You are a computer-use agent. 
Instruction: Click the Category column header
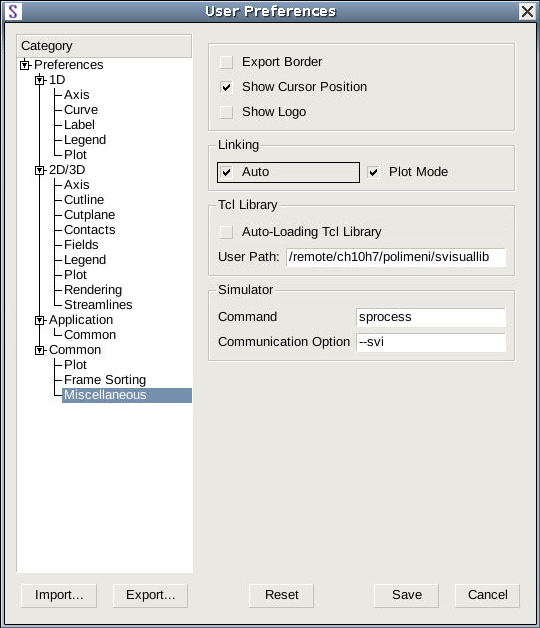(x=104, y=46)
